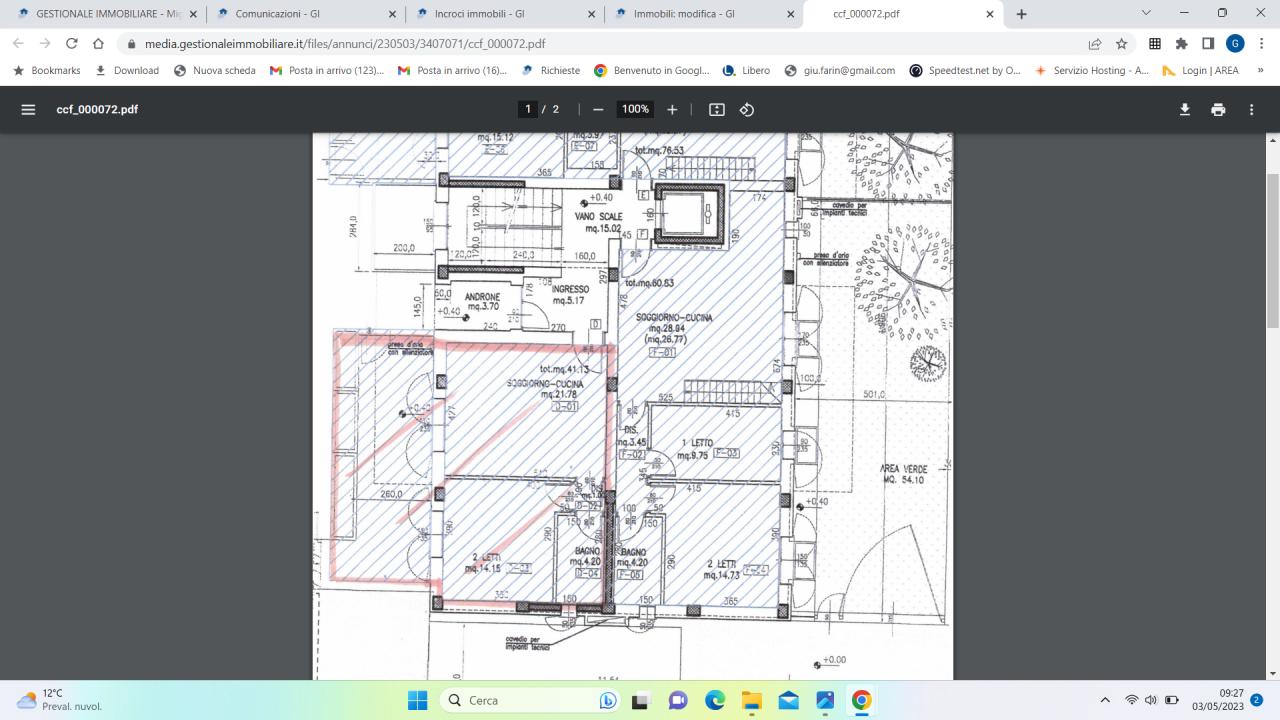
Task: Toggle the Chrome side panel
Action: point(1208,44)
